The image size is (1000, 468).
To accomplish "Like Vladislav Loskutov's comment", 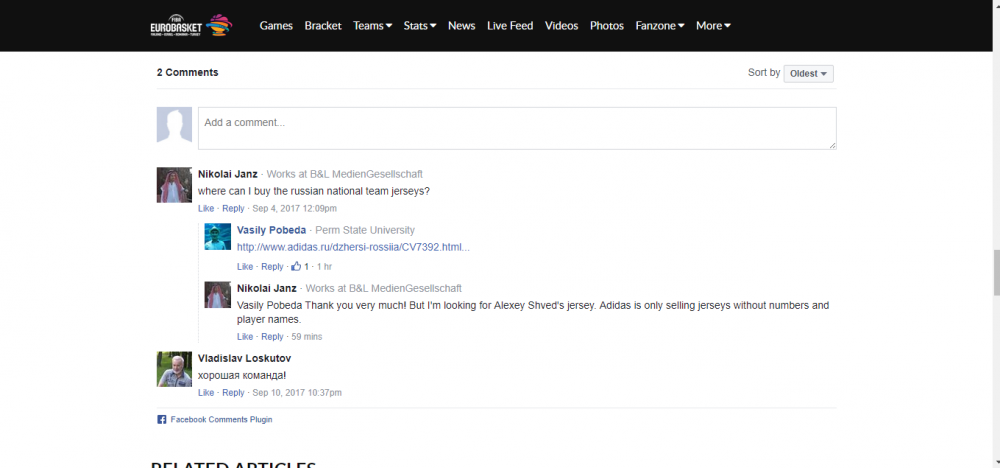I will coord(206,393).
